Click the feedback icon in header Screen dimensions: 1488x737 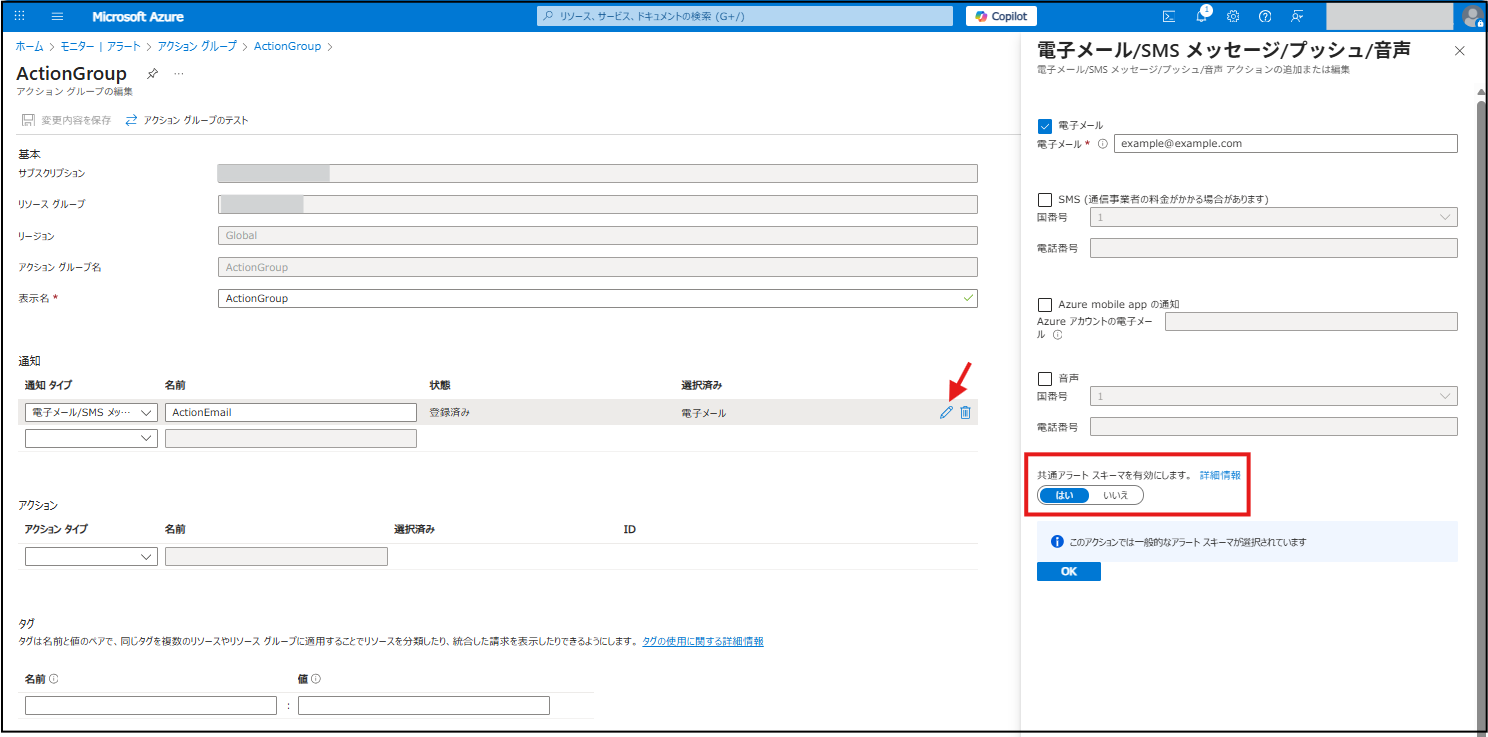tap(1297, 16)
